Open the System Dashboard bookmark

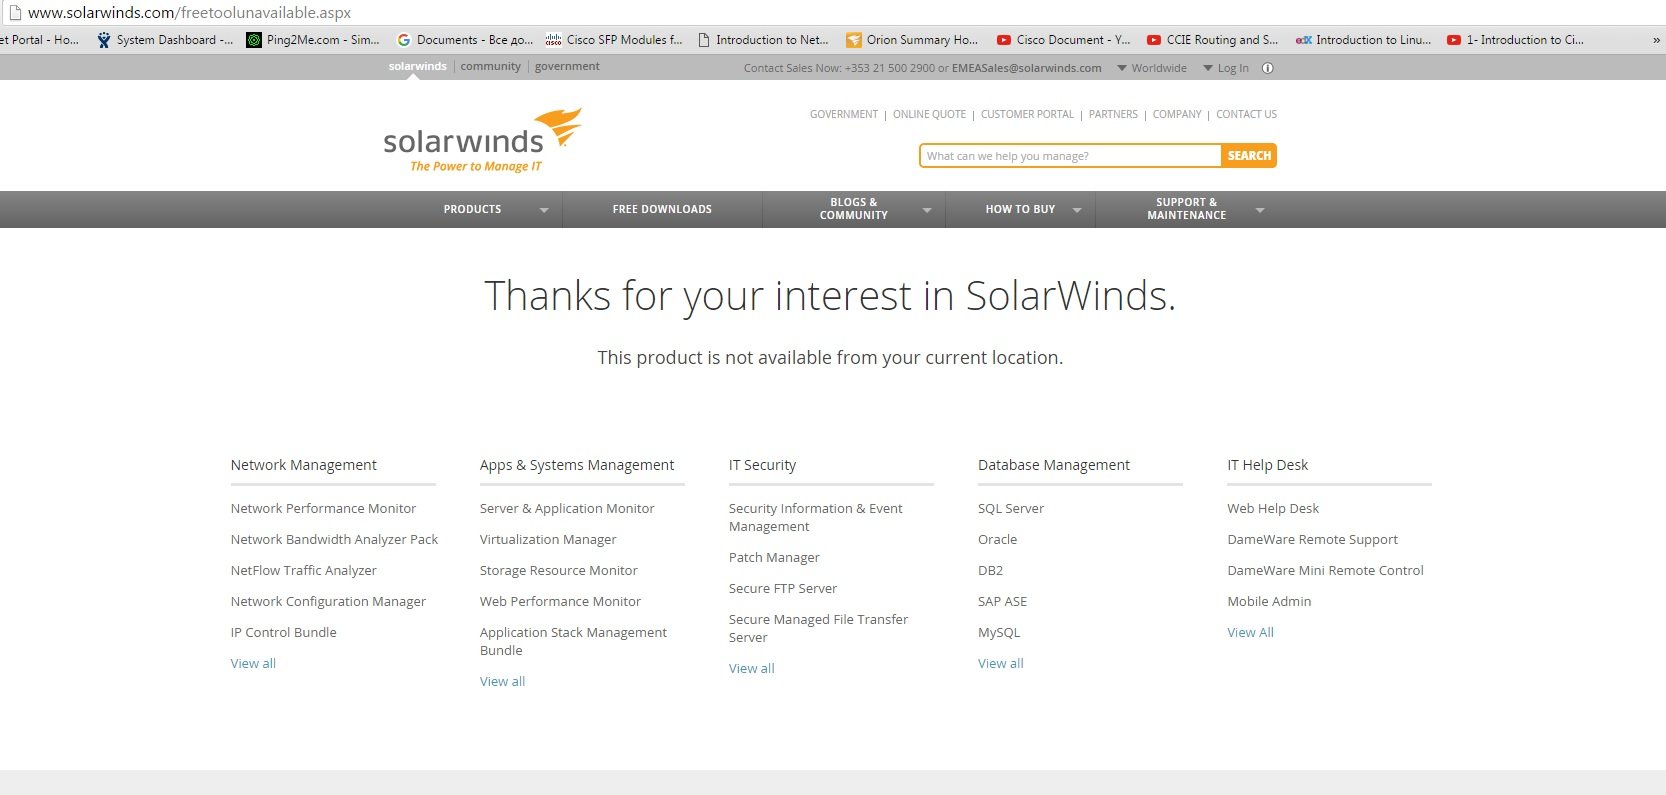click(x=165, y=40)
